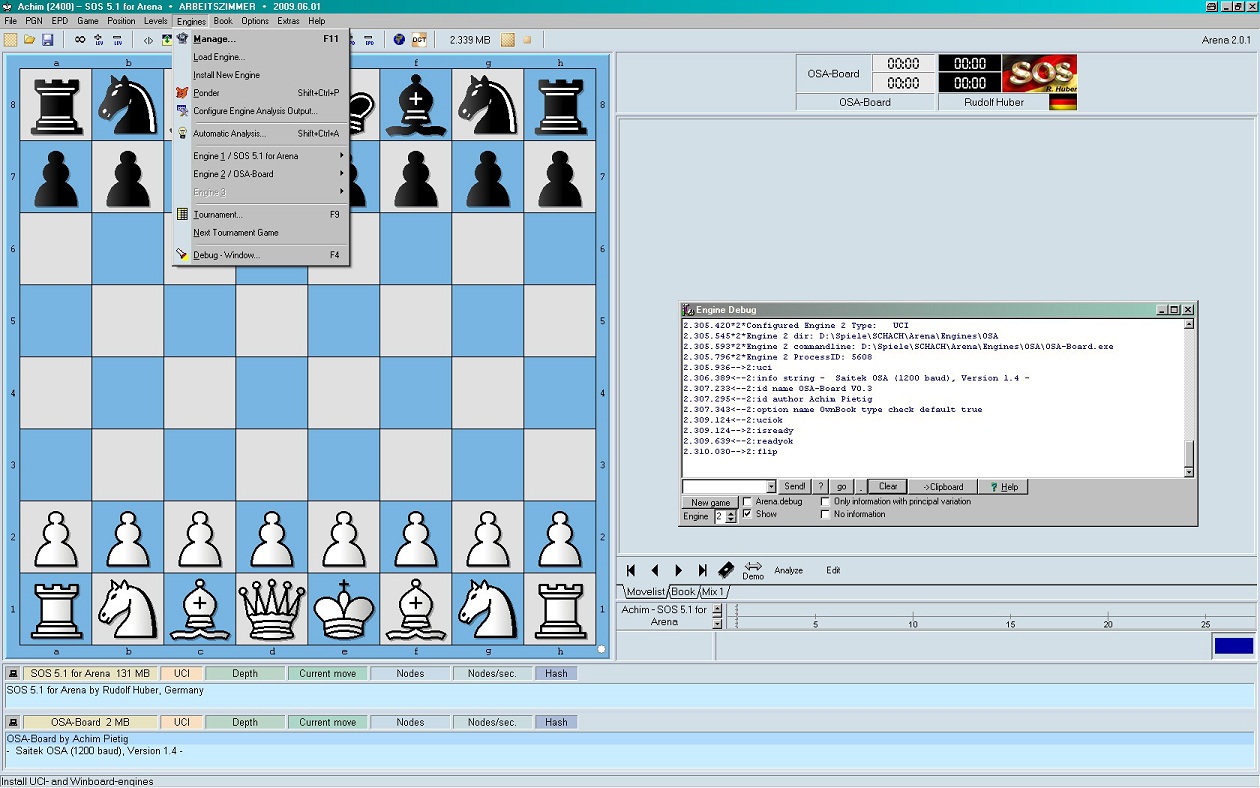Click the SOS engine logo
This screenshot has width=1260, height=788.
pos(1039,73)
